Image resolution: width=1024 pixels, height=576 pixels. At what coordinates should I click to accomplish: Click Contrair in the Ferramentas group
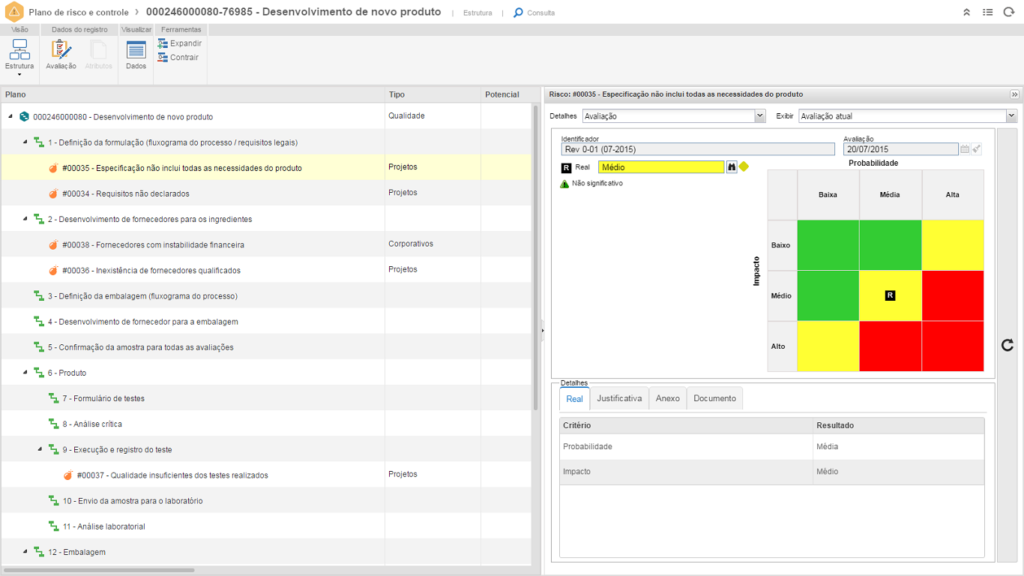coord(179,58)
